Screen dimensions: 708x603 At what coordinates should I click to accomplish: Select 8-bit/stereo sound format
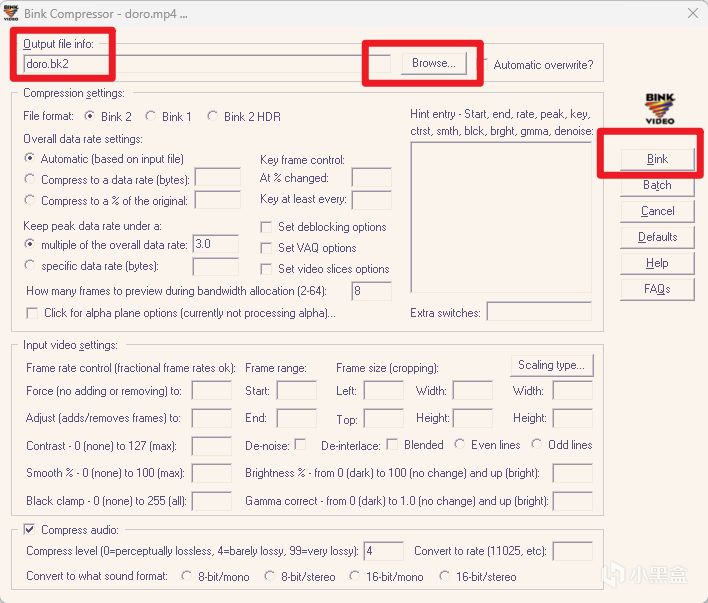(x=269, y=576)
